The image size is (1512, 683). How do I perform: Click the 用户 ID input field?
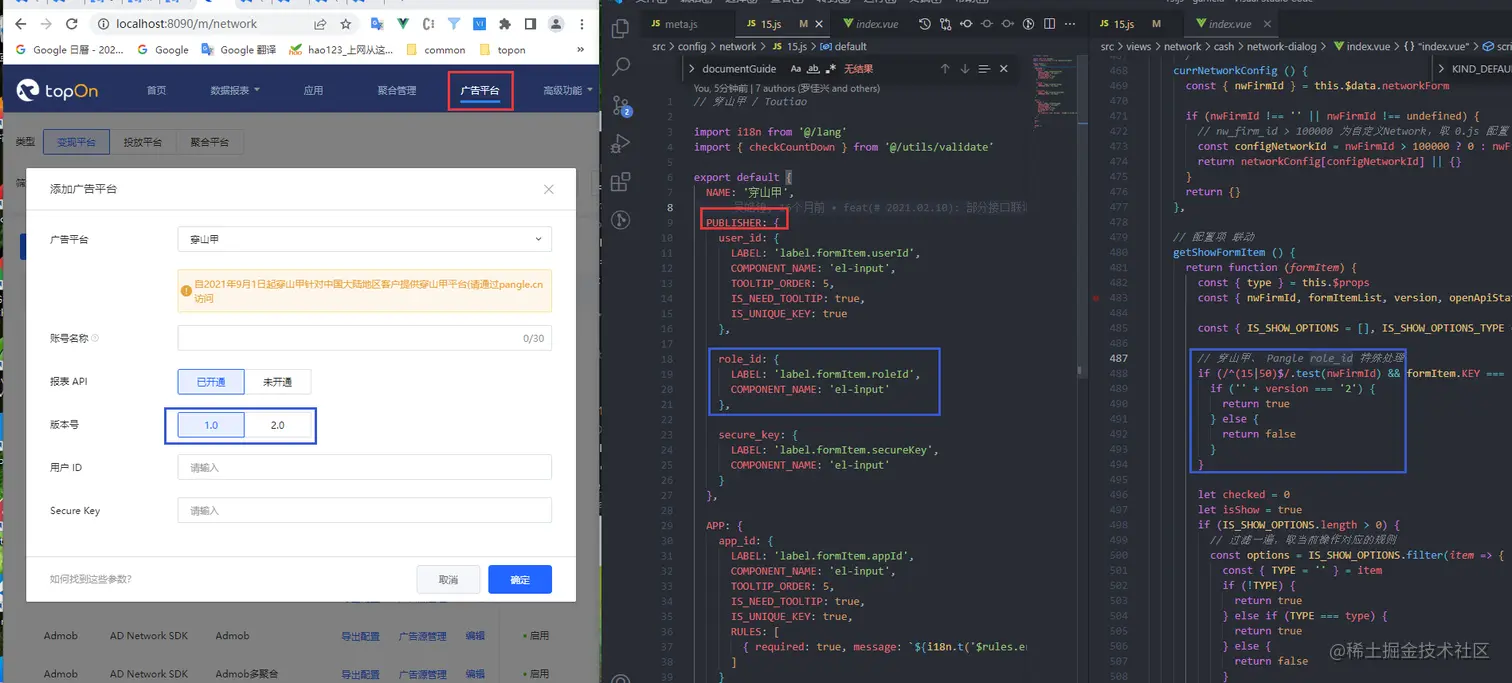click(364, 467)
